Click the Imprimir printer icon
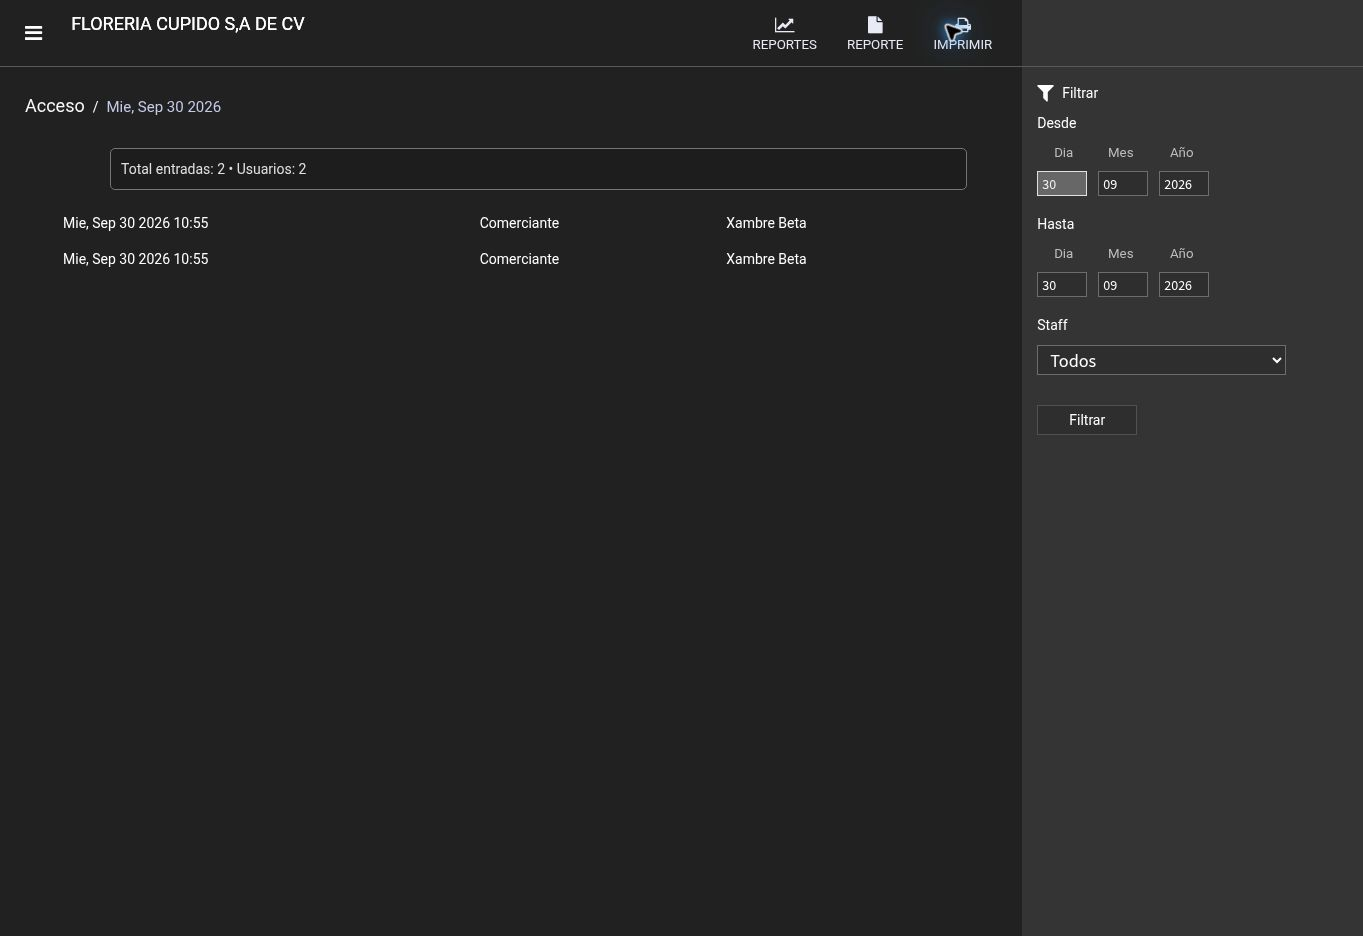The image size is (1363, 936). [x=962, y=25]
